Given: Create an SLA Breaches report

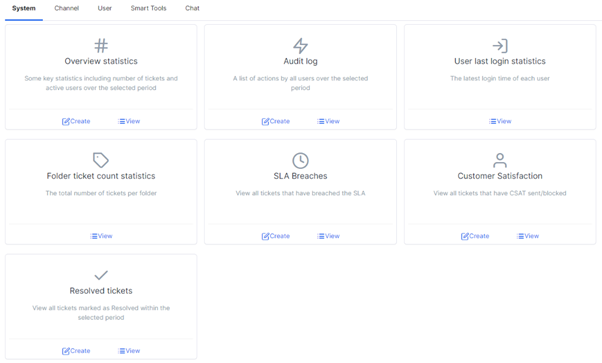Looking at the screenshot, I should click(276, 236).
